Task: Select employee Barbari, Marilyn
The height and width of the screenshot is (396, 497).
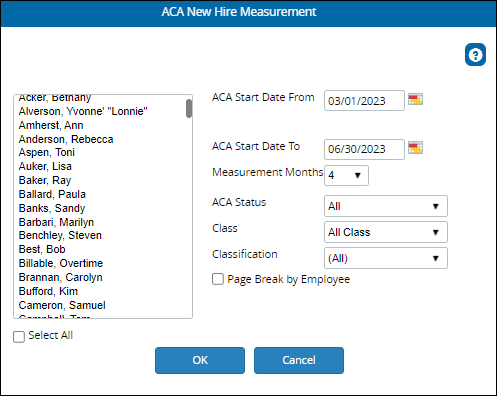Action: click(x=56, y=222)
